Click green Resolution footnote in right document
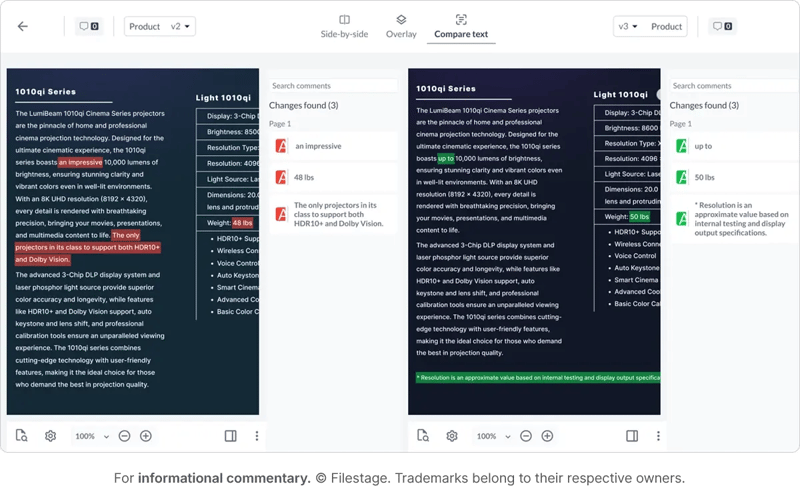Screen dimensions: 800x486 point(538,378)
